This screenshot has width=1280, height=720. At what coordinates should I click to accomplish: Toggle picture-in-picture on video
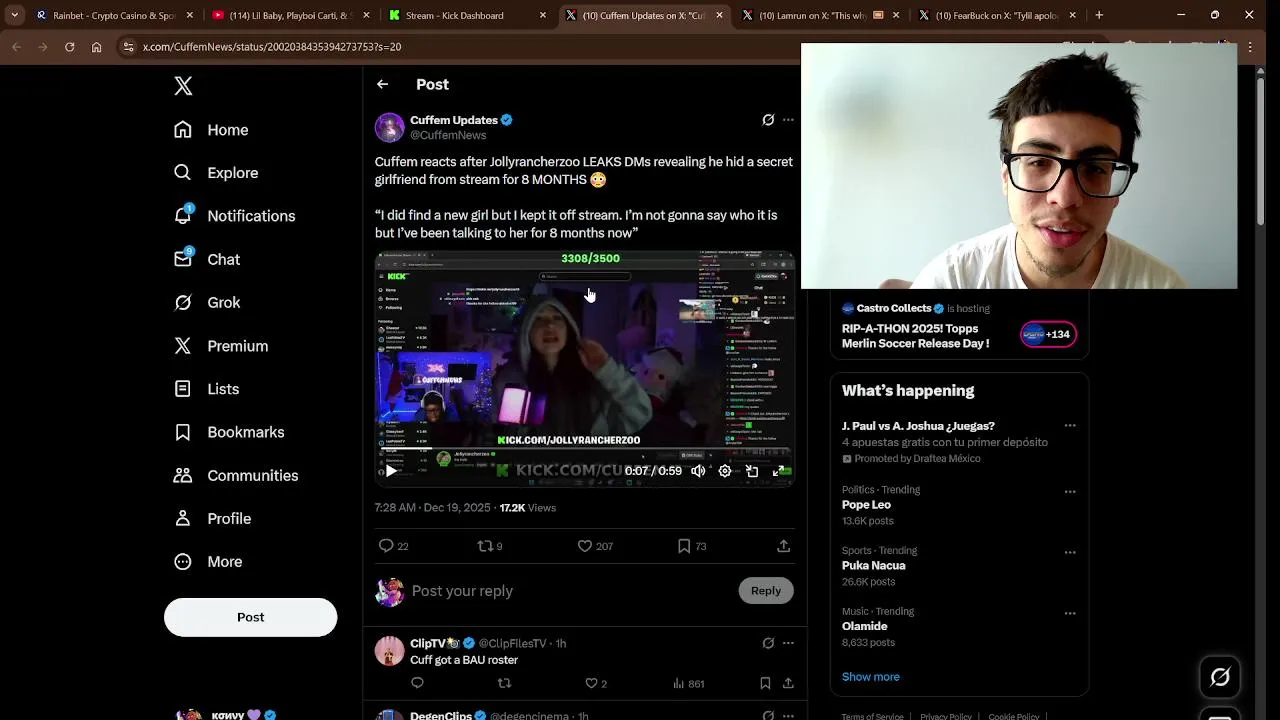tap(752, 471)
